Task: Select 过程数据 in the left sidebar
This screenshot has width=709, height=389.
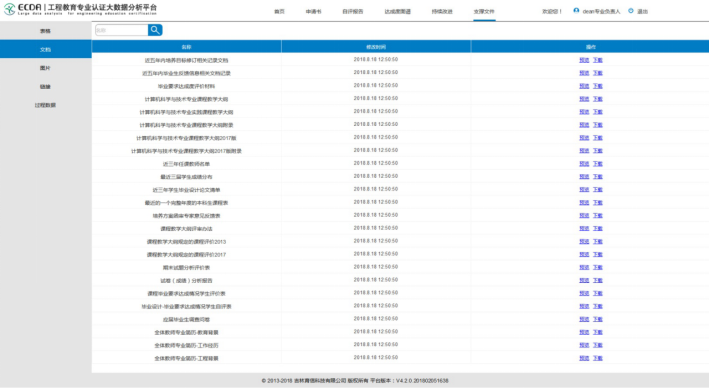Action: [x=45, y=105]
